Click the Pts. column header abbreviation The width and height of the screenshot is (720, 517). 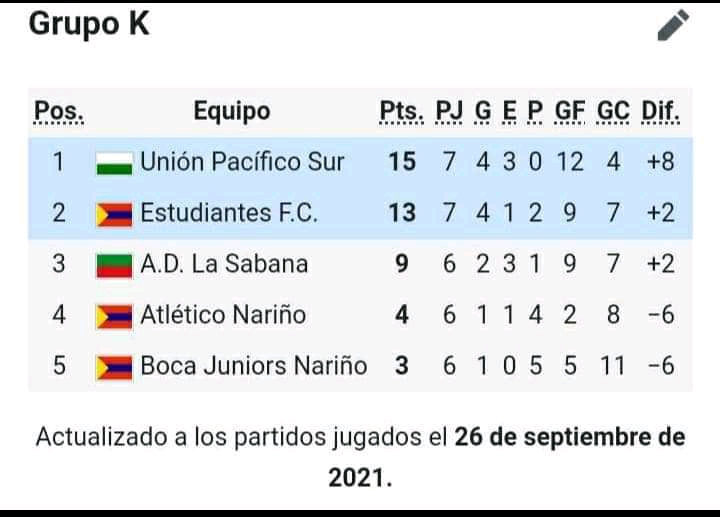402,112
